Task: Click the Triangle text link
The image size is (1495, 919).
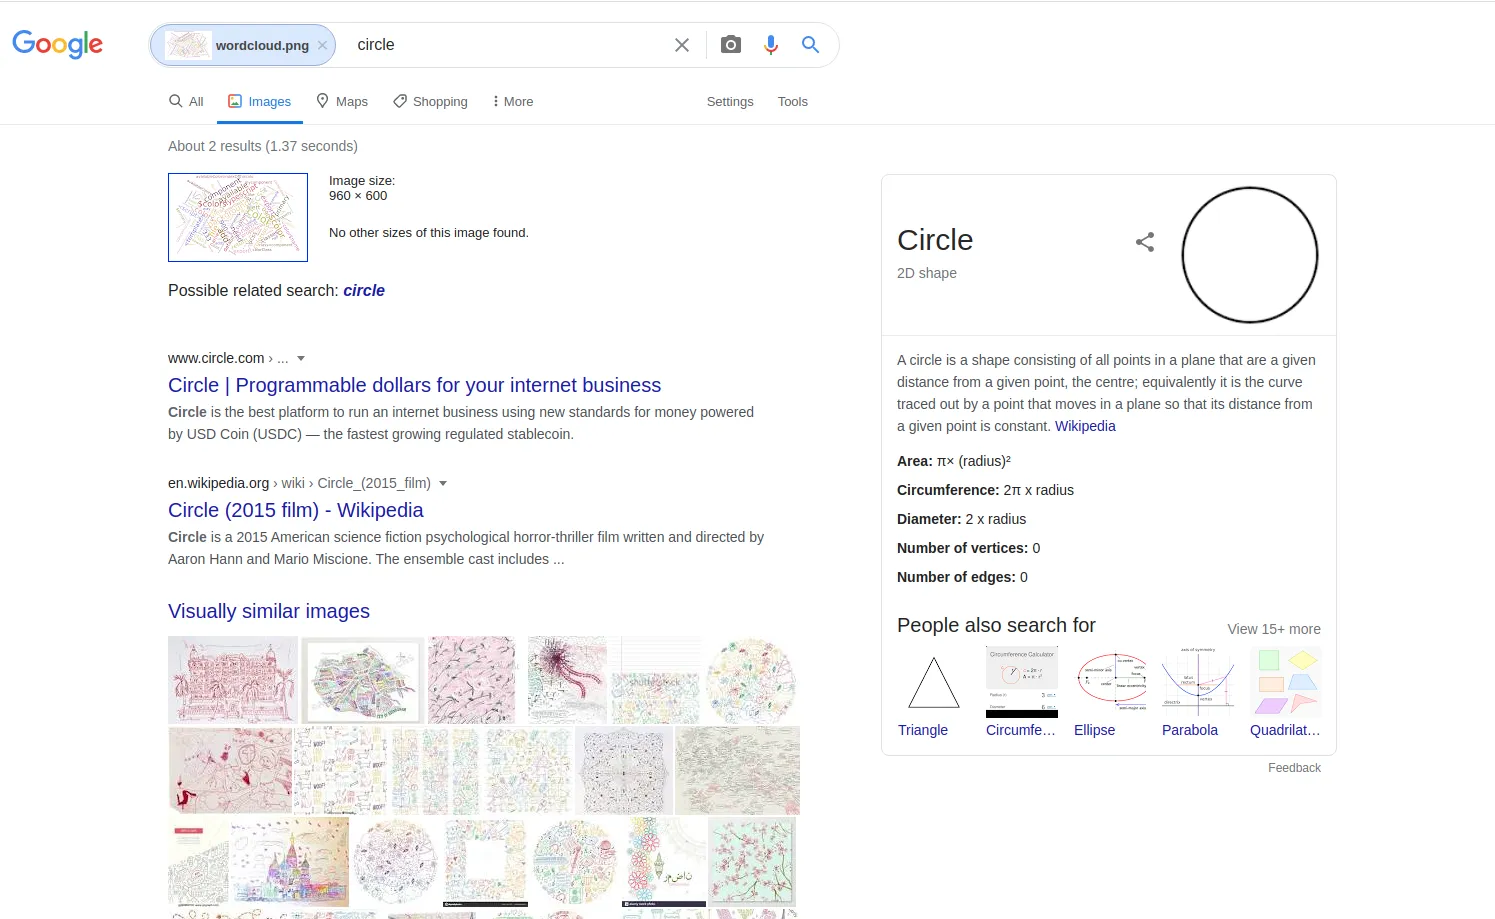Action: (x=923, y=730)
